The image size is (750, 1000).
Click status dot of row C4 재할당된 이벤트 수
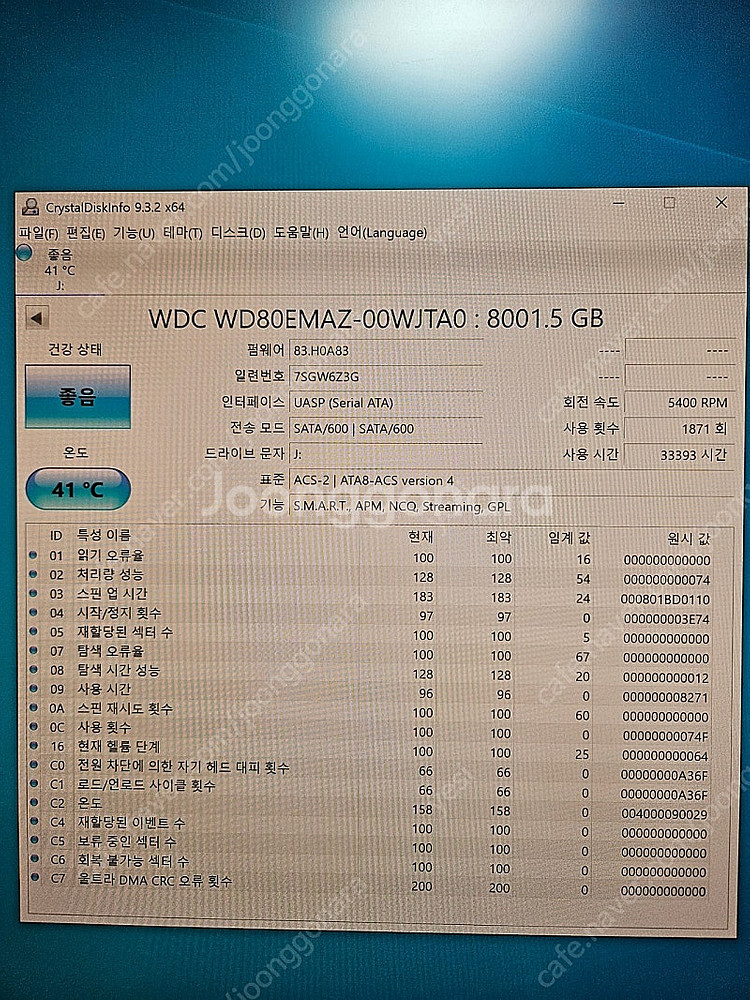click(34, 821)
